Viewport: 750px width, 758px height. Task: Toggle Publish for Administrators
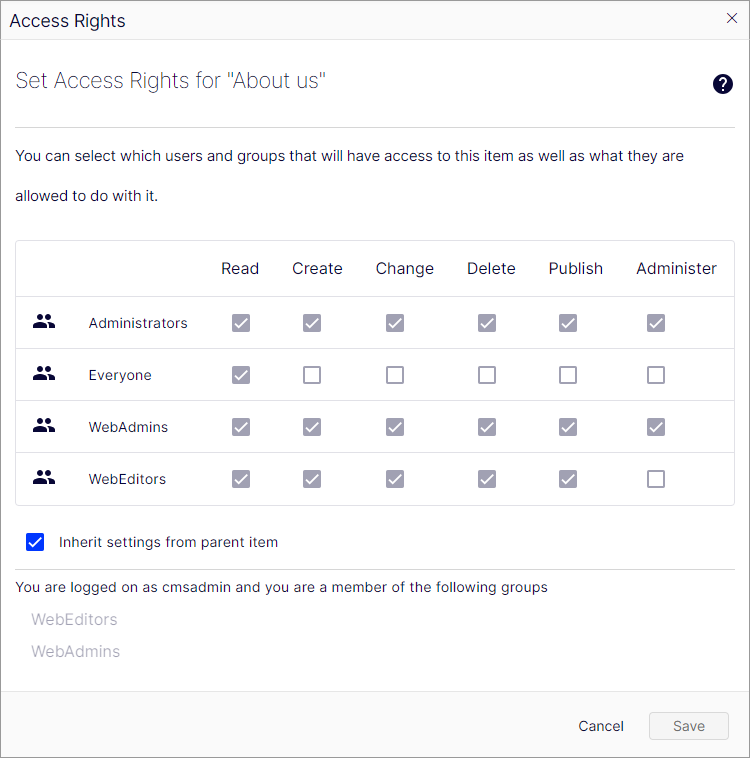pyautogui.click(x=568, y=323)
